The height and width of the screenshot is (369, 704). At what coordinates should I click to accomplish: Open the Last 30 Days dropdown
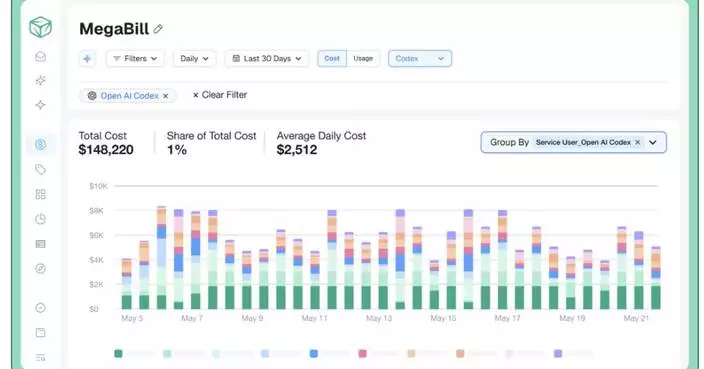(x=267, y=58)
